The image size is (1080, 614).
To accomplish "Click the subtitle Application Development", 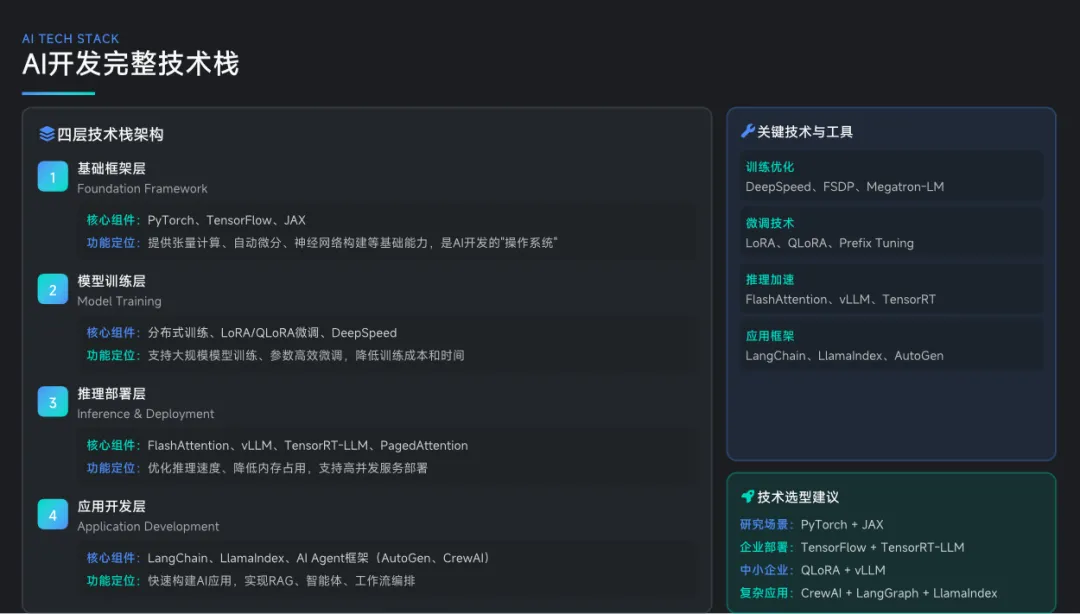I will coord(148,526).
